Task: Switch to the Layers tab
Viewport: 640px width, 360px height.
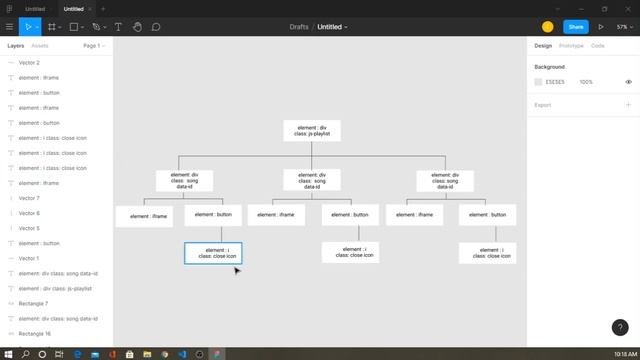Action: (x=16, y=46)
